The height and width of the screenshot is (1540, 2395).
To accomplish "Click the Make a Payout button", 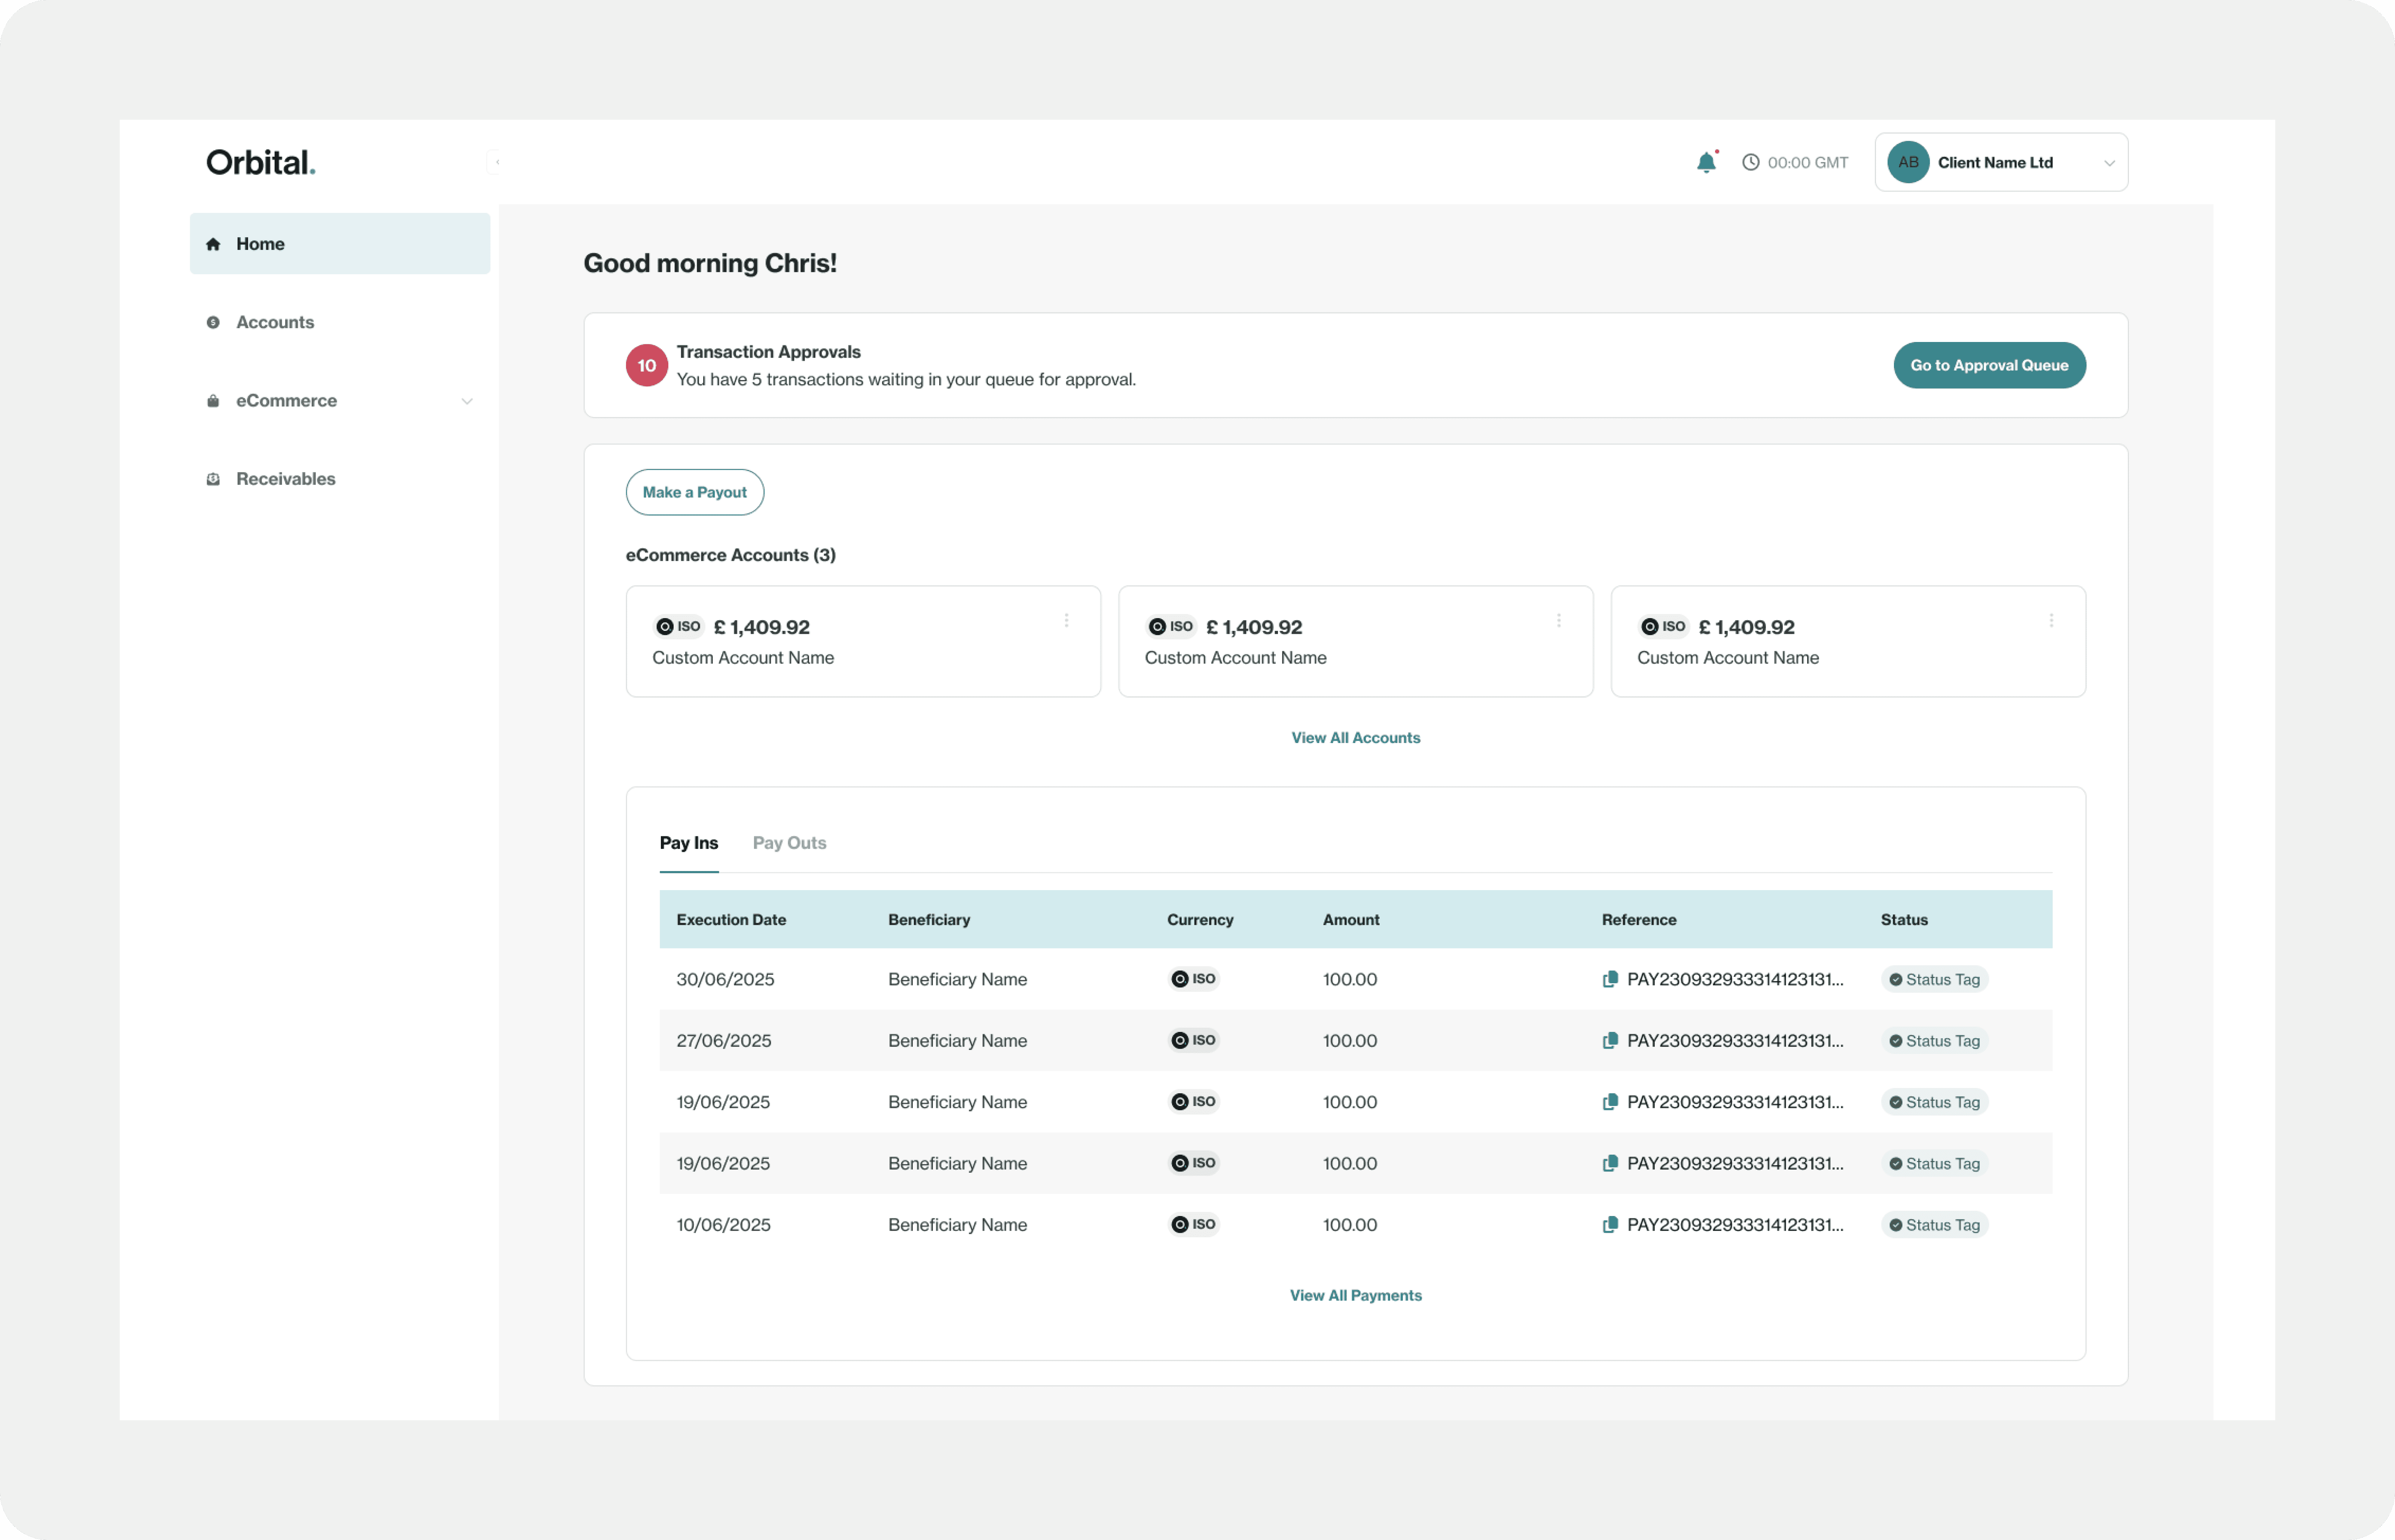I will tap(694, 492).
